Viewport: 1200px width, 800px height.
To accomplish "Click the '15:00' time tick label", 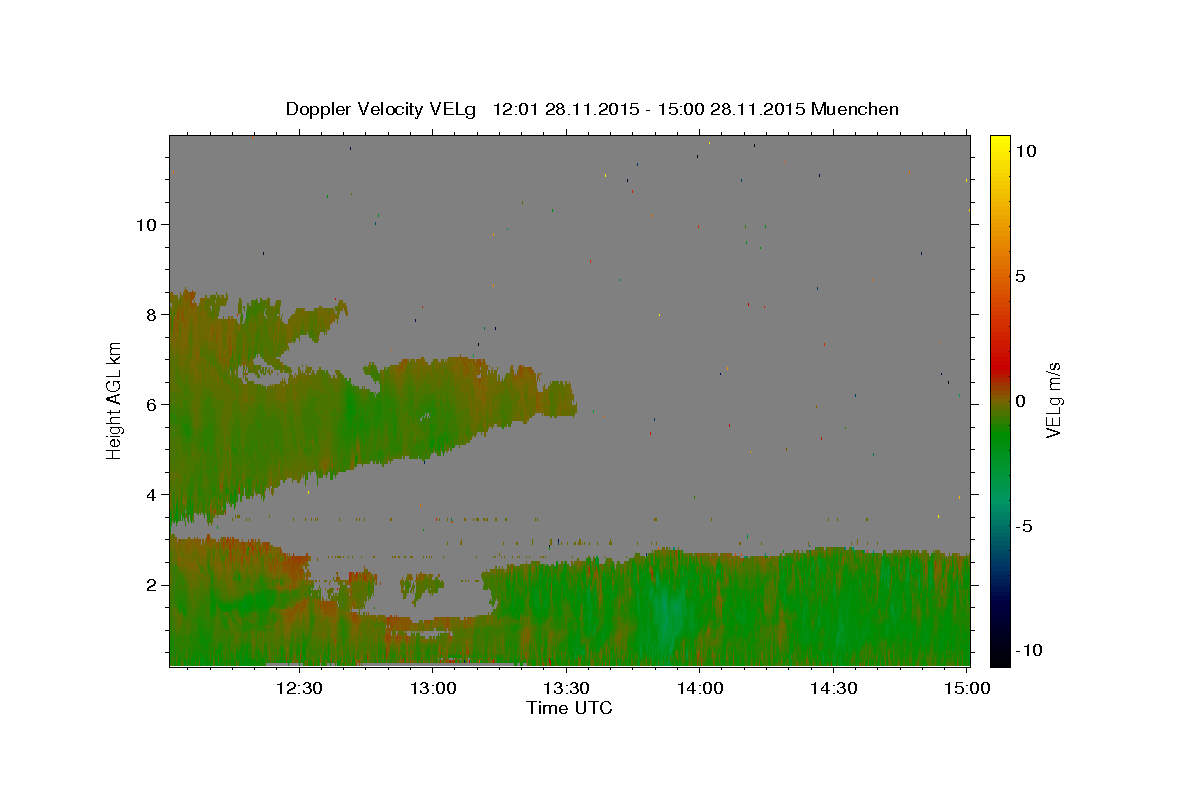I will [x=967, y=688].
